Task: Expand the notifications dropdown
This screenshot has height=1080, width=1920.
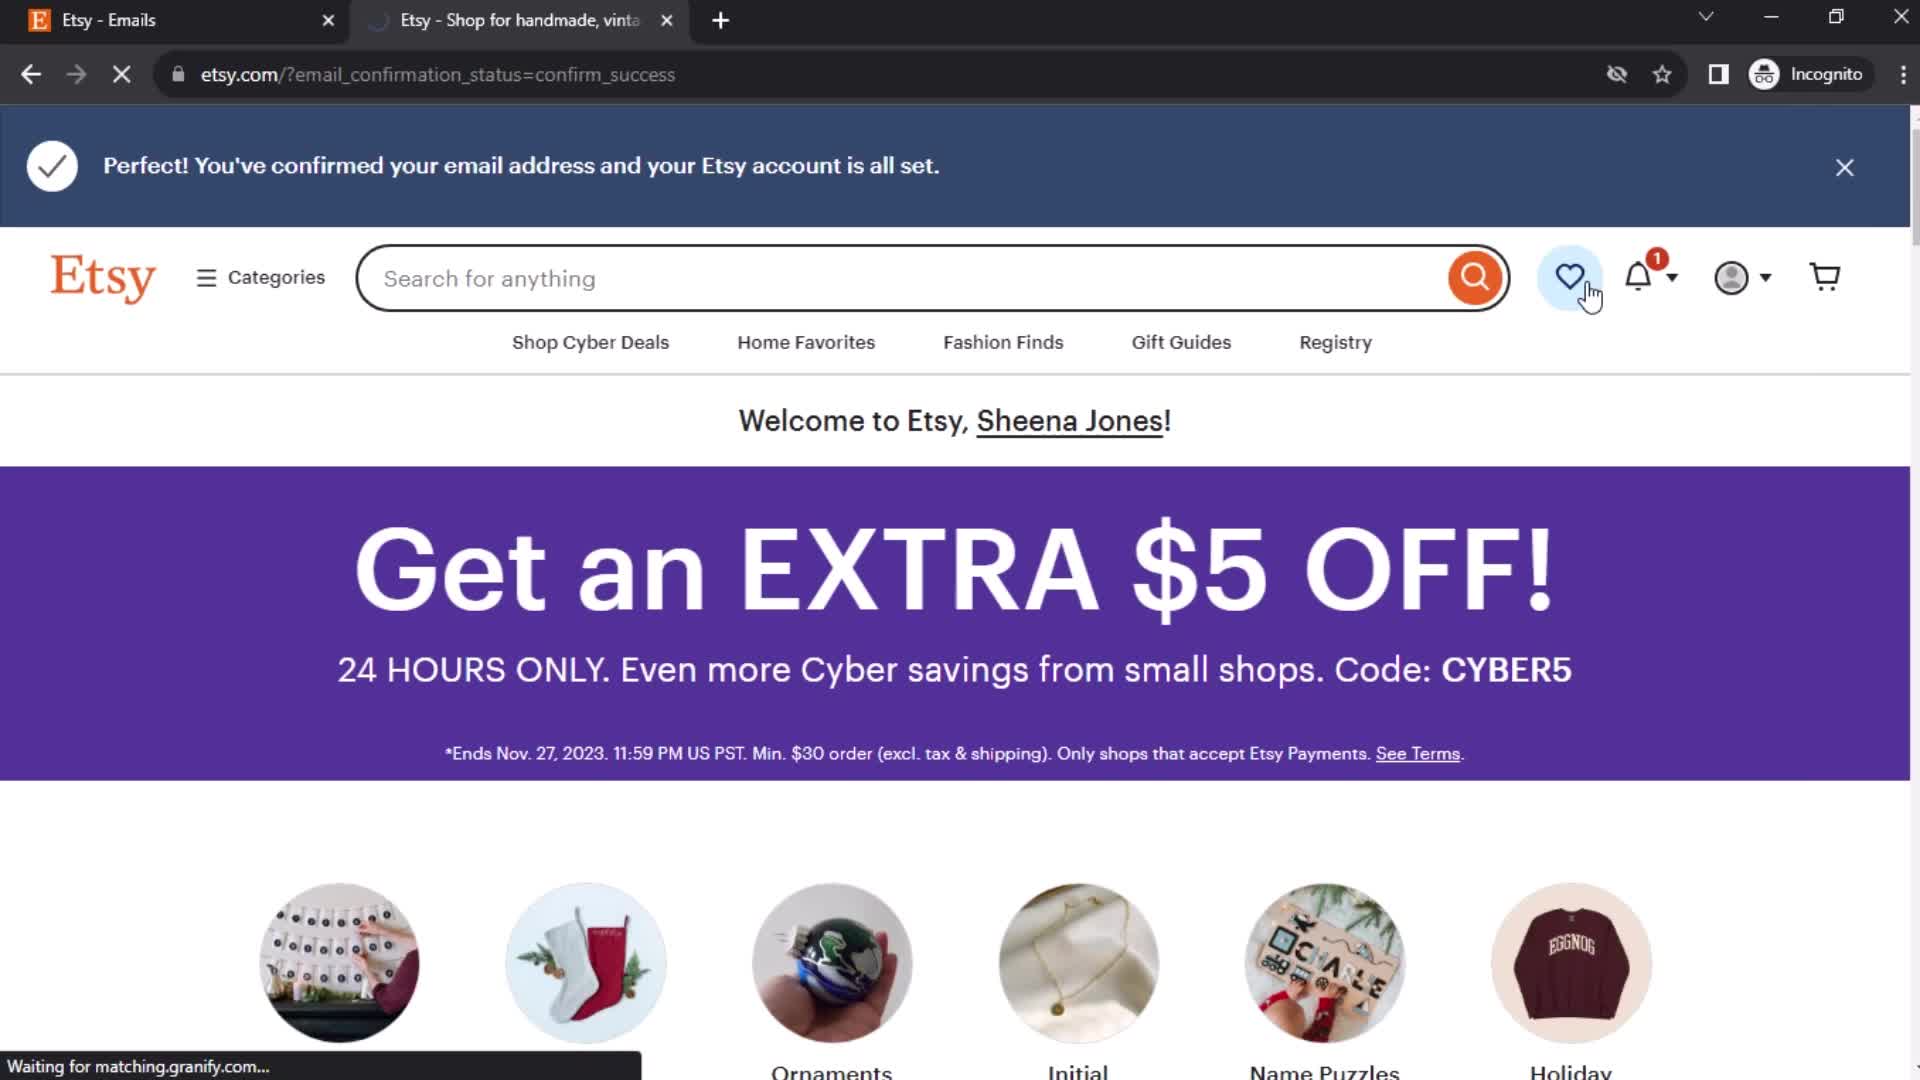Action: click(x=1651, y=277)
